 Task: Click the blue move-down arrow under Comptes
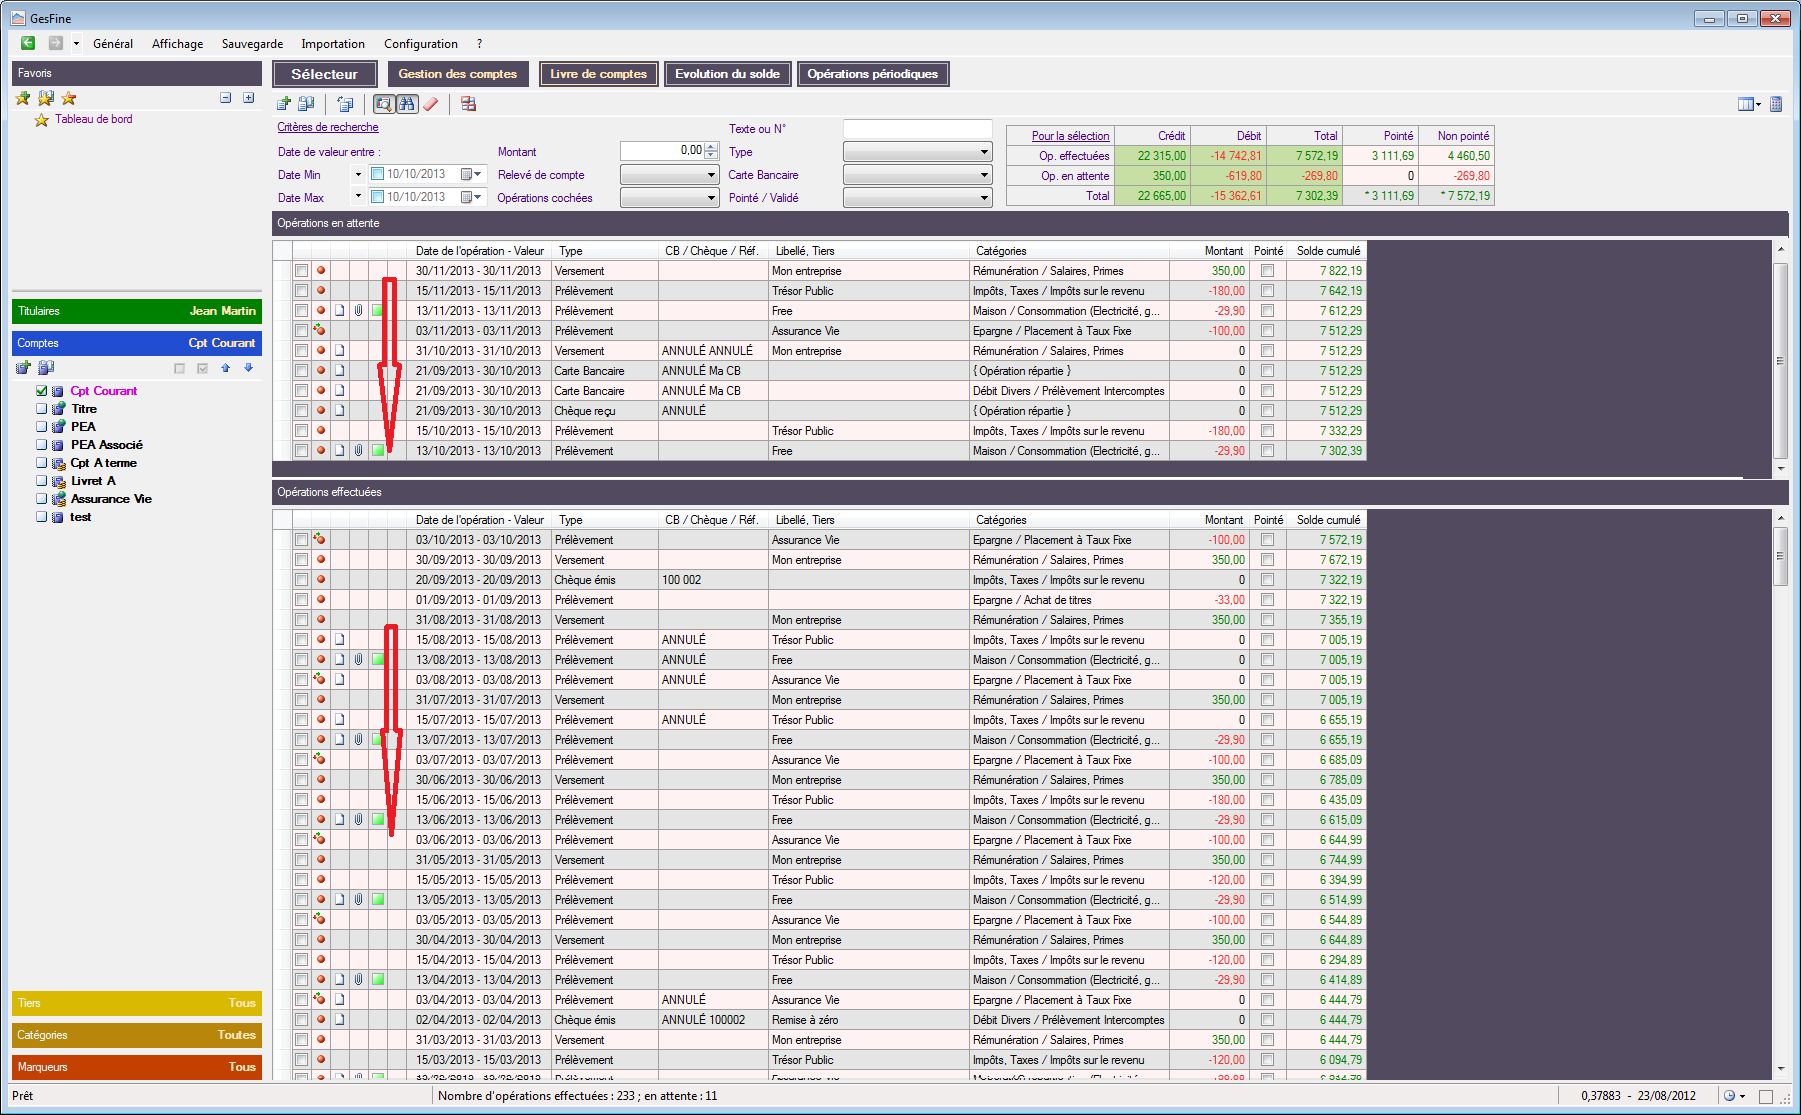coord(249,368)
